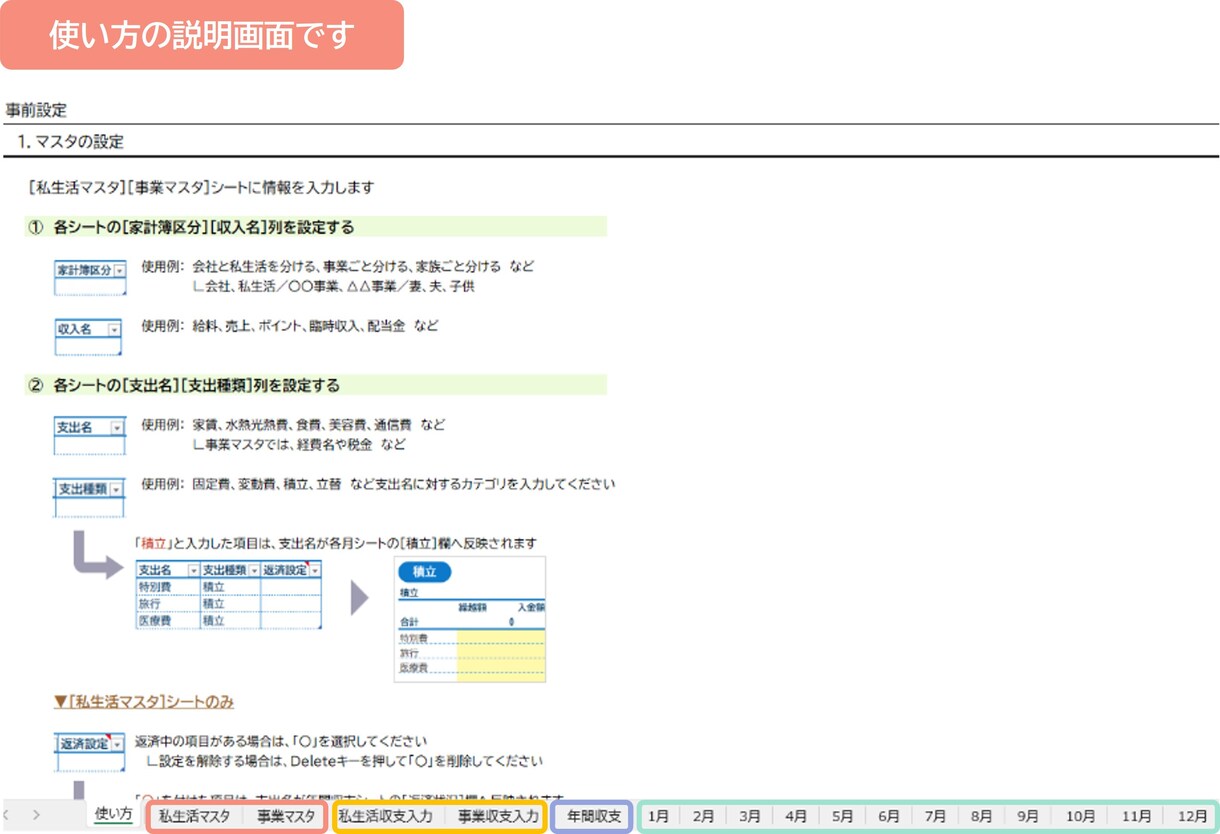Open the standalone 返済設定 filter dropdown arrow
The height and width of the screenshot is (834, 1220).
pyautogui.click(x=118, y=744)
